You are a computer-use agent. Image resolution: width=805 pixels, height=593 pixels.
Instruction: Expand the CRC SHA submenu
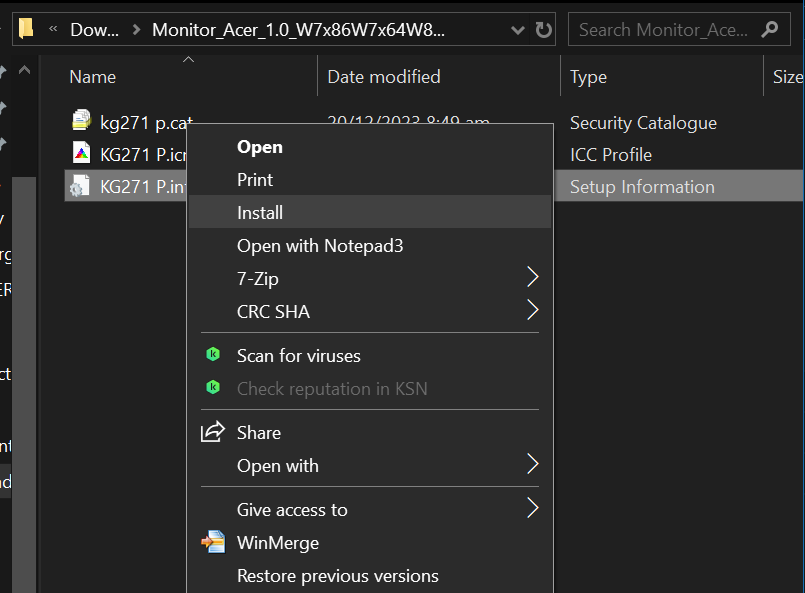click(532, 311)
